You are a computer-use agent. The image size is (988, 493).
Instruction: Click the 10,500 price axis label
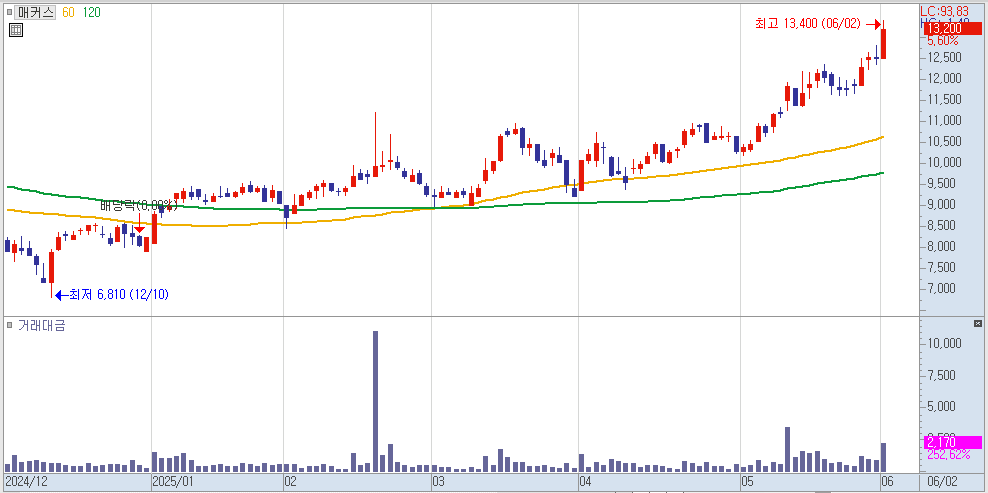[944, 141]
